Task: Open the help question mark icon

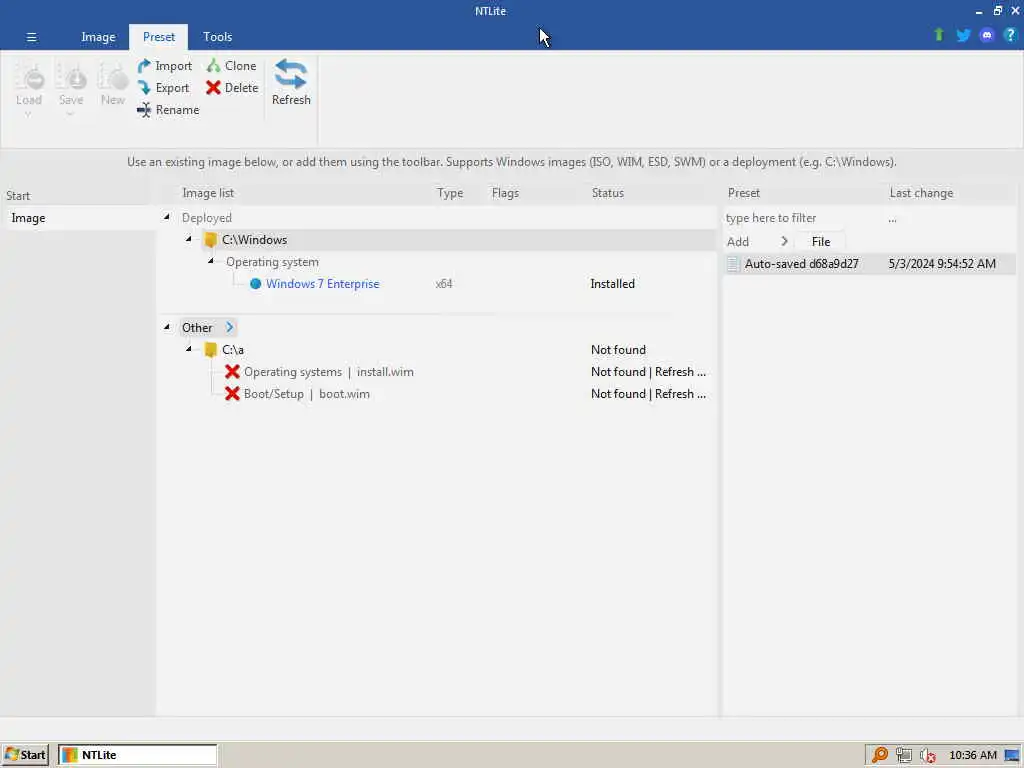Action: pos(1010,35)
